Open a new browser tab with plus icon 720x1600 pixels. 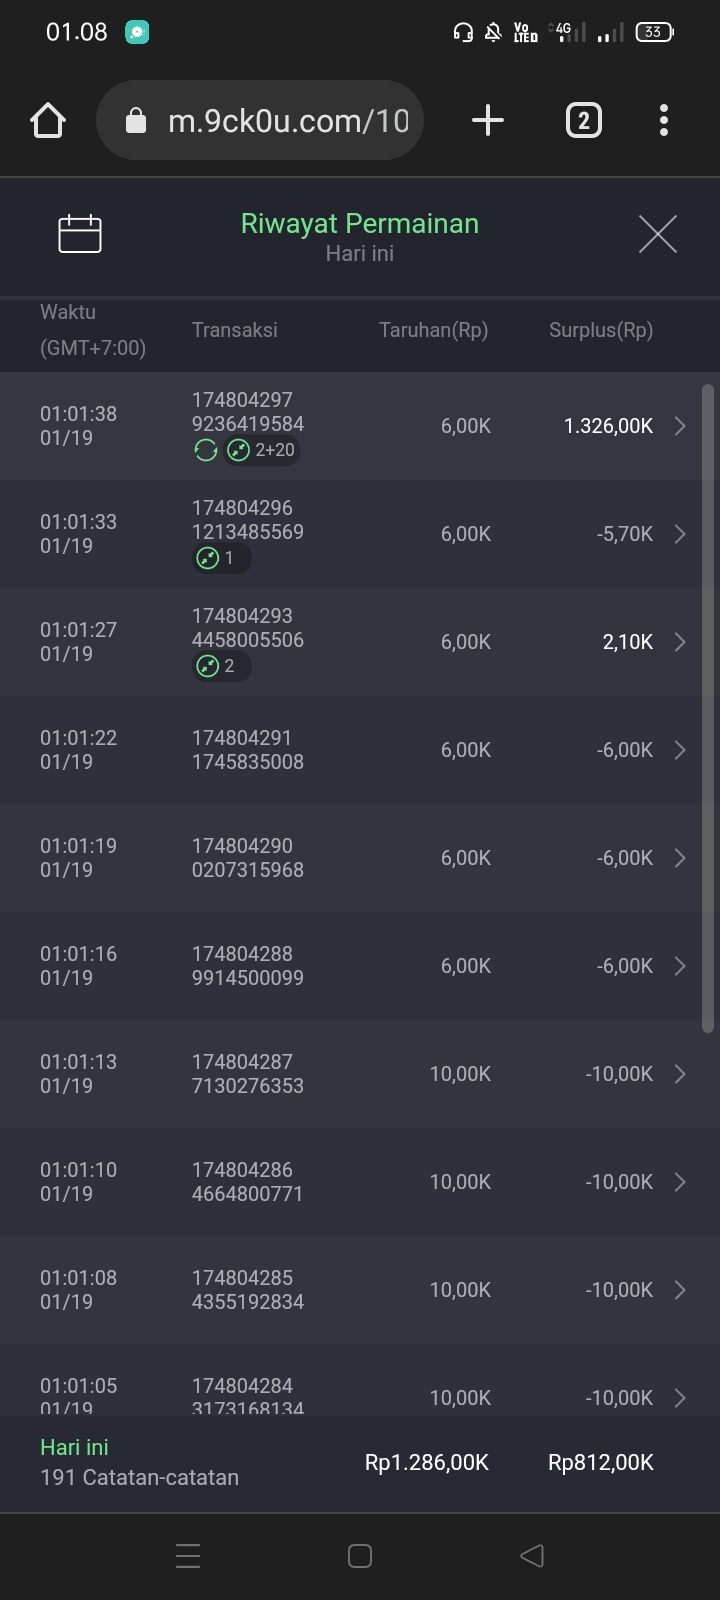click(x=487, y=121)
